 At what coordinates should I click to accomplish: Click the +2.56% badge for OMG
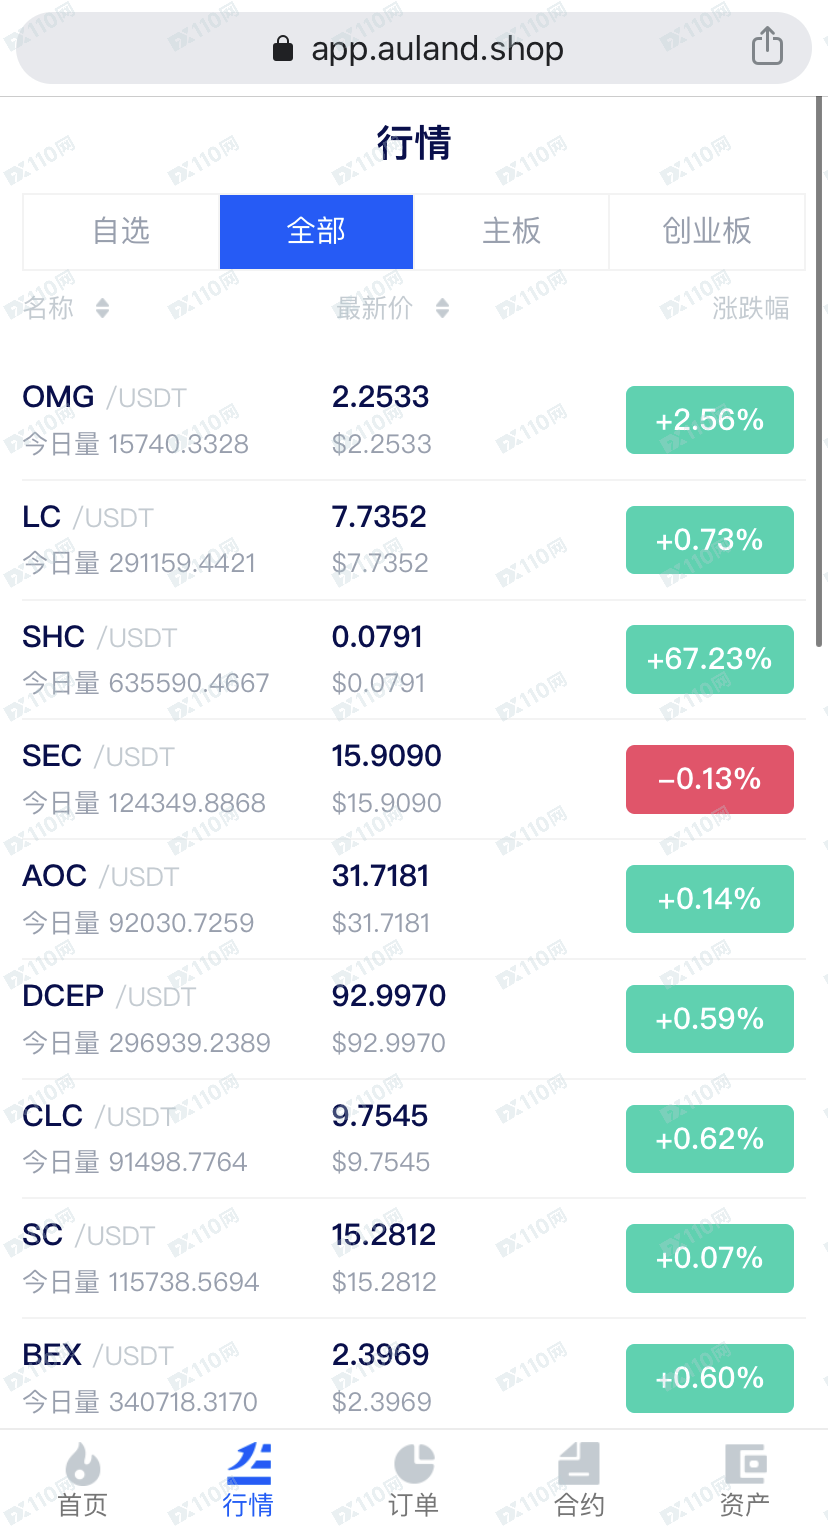click(710, 420)
